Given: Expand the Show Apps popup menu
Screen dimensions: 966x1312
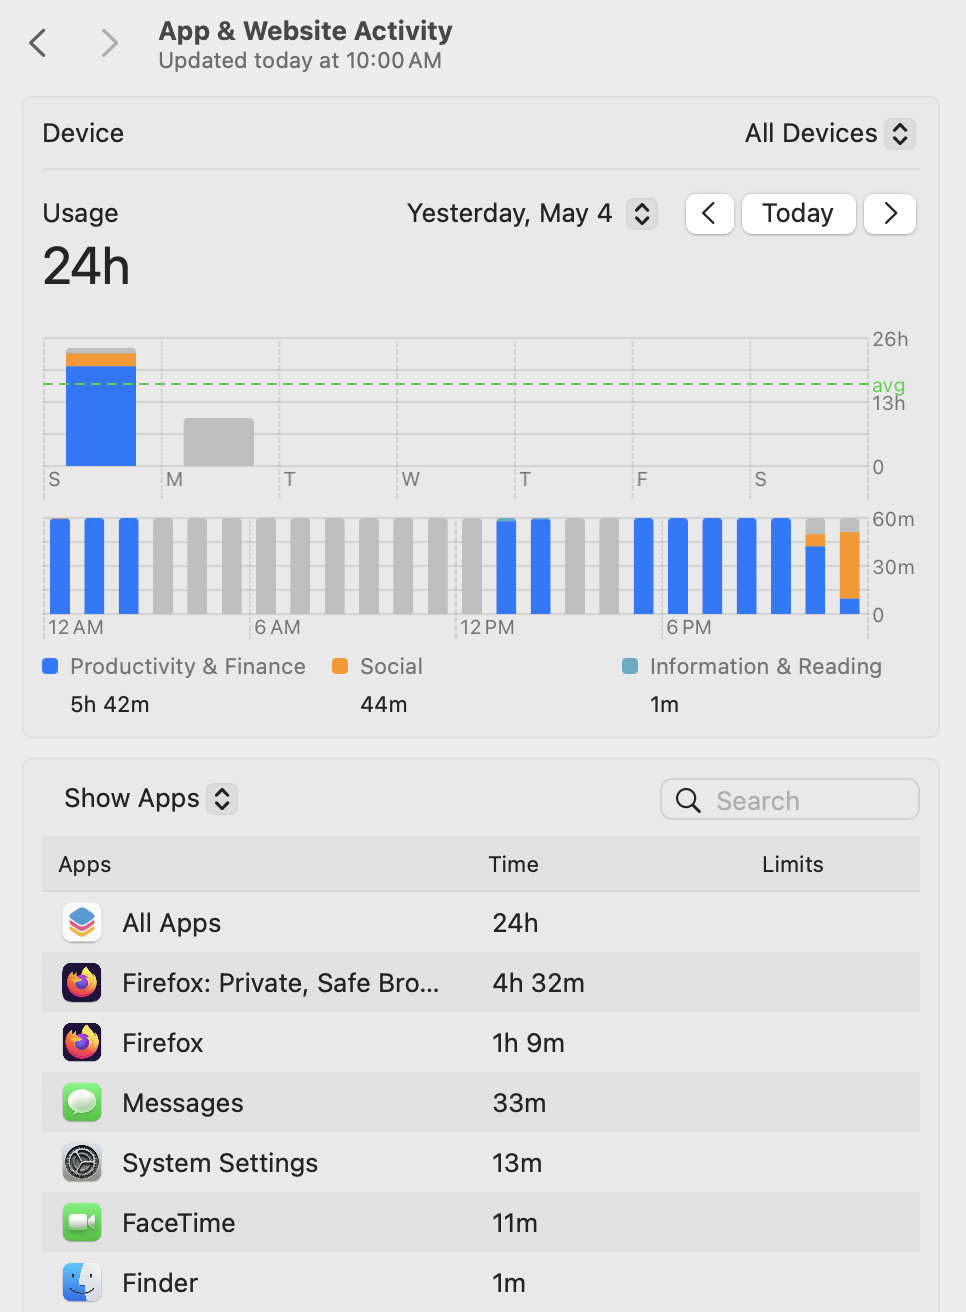Looking at the screenshot, I should [150, 798].
